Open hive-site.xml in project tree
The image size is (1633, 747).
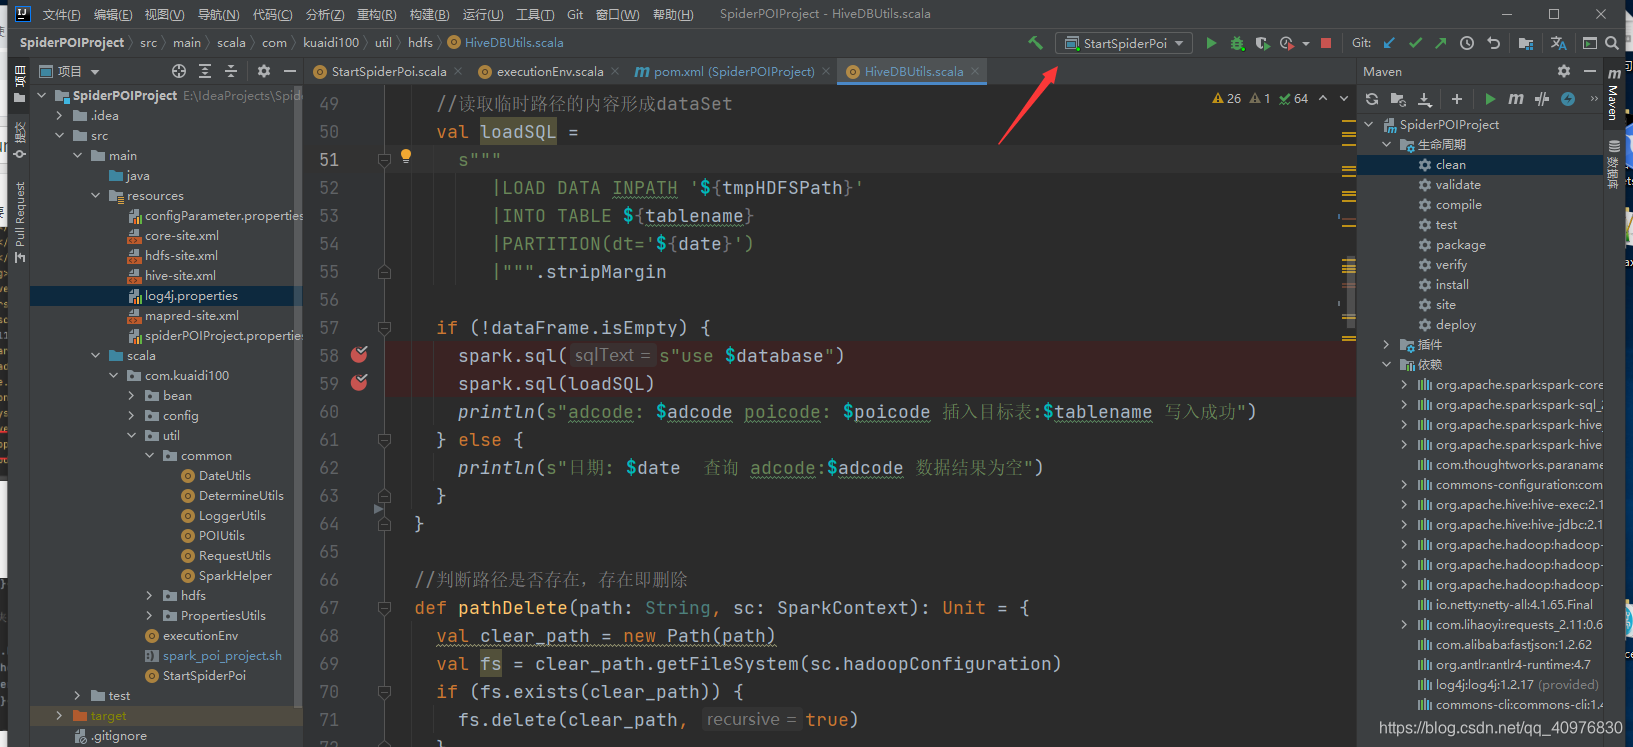click(x=180, y=276)
